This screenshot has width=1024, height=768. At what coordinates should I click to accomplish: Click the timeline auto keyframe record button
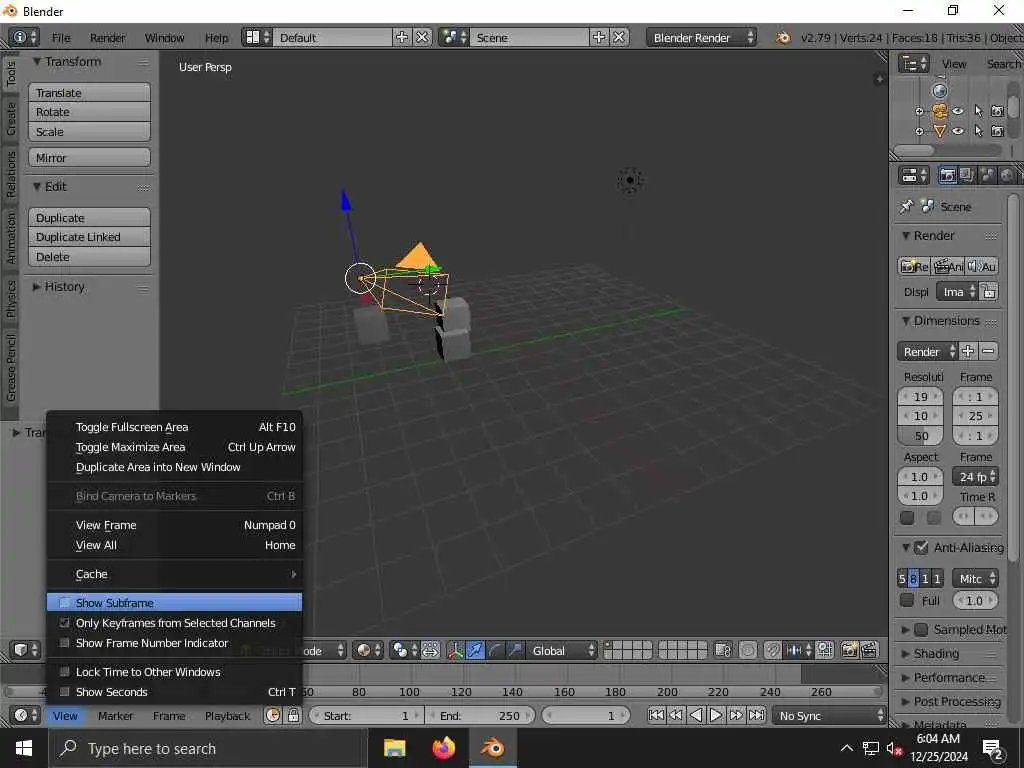point(273,716)
